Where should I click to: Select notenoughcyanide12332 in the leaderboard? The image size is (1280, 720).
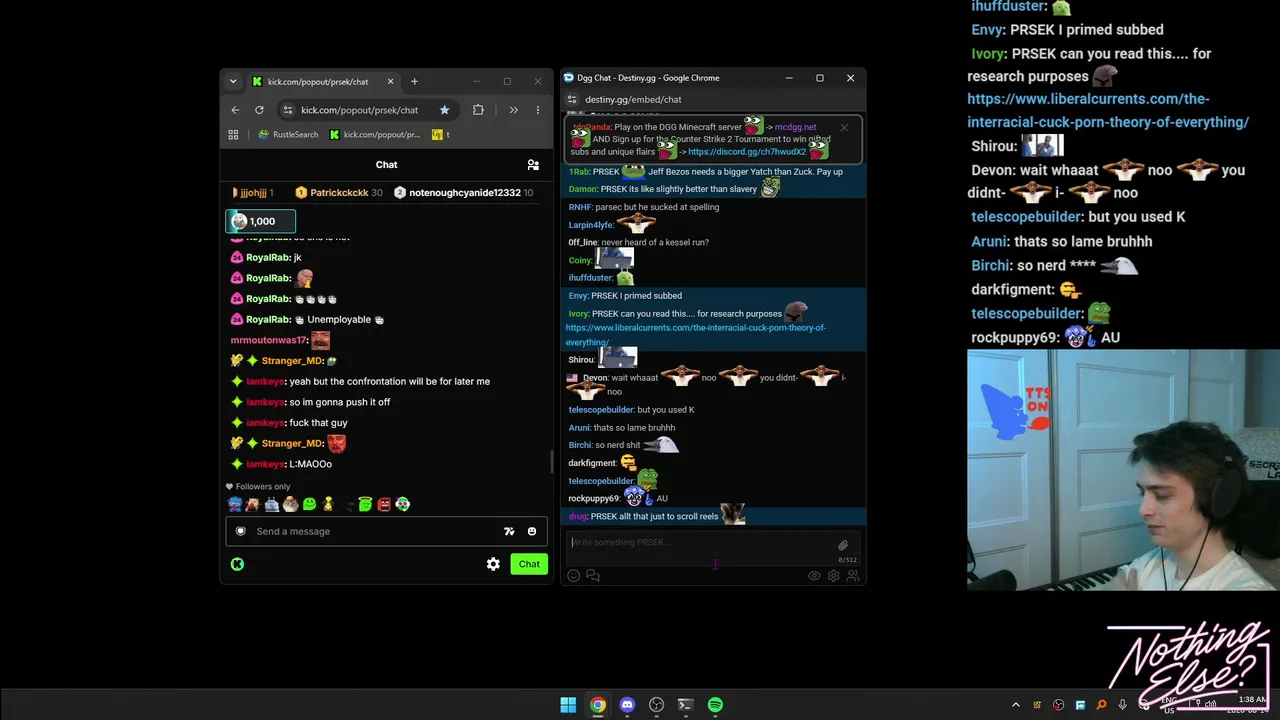[464, 192]
